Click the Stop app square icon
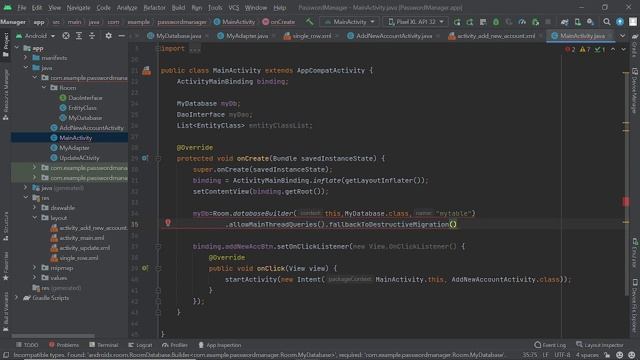640x360 pixels. (x=548, y=22)
